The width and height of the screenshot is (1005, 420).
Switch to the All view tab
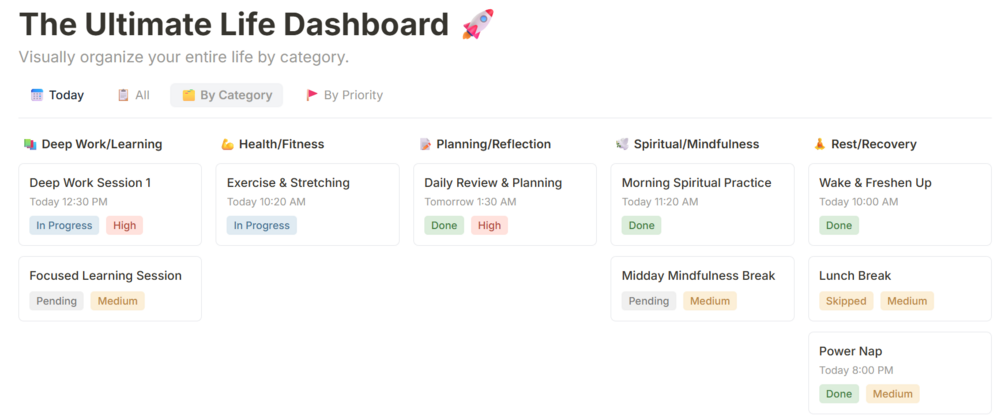(x=133, y=95)
